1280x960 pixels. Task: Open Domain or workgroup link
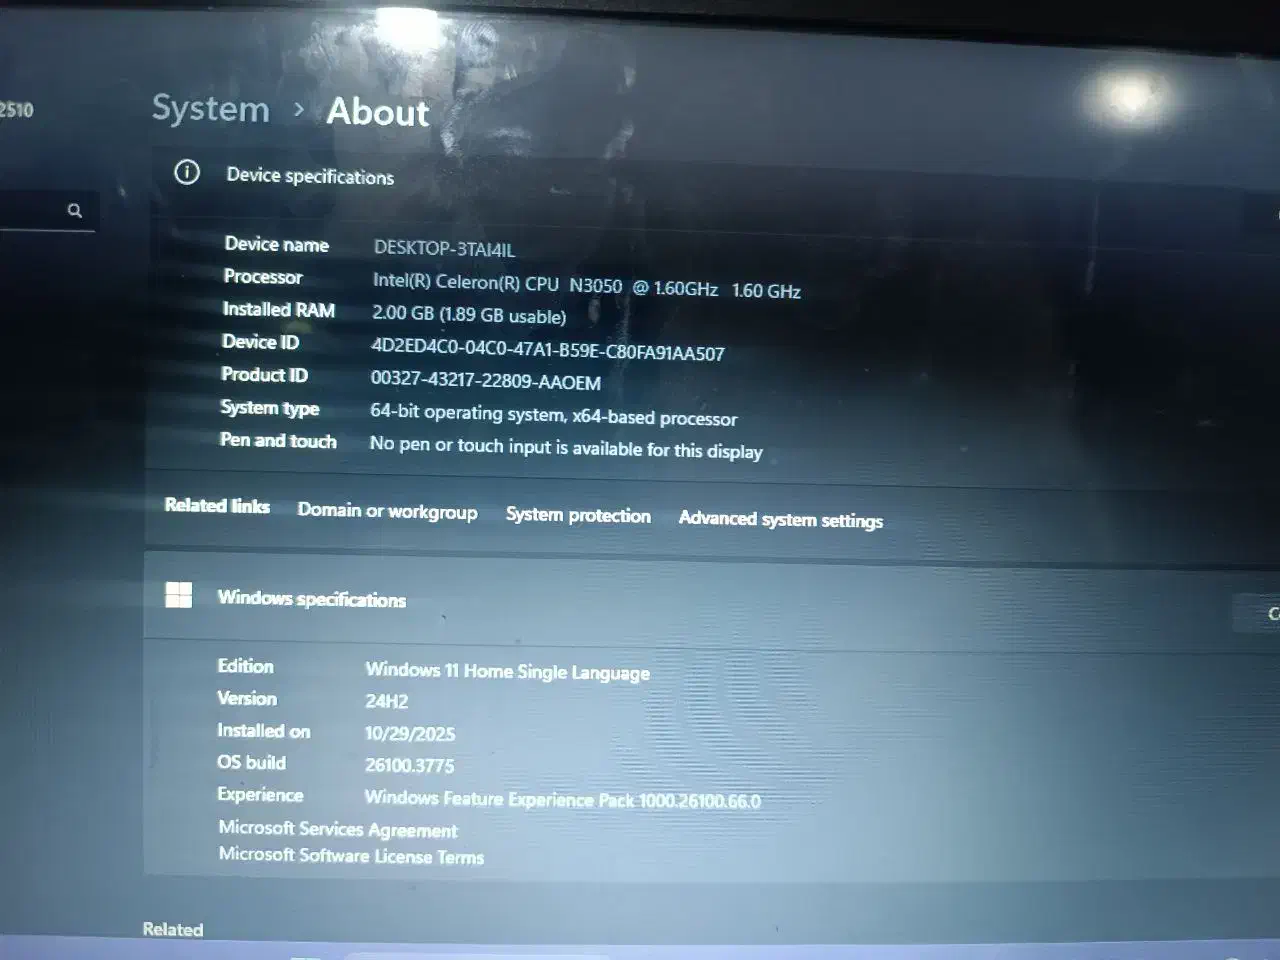click(x=387, y=511)
